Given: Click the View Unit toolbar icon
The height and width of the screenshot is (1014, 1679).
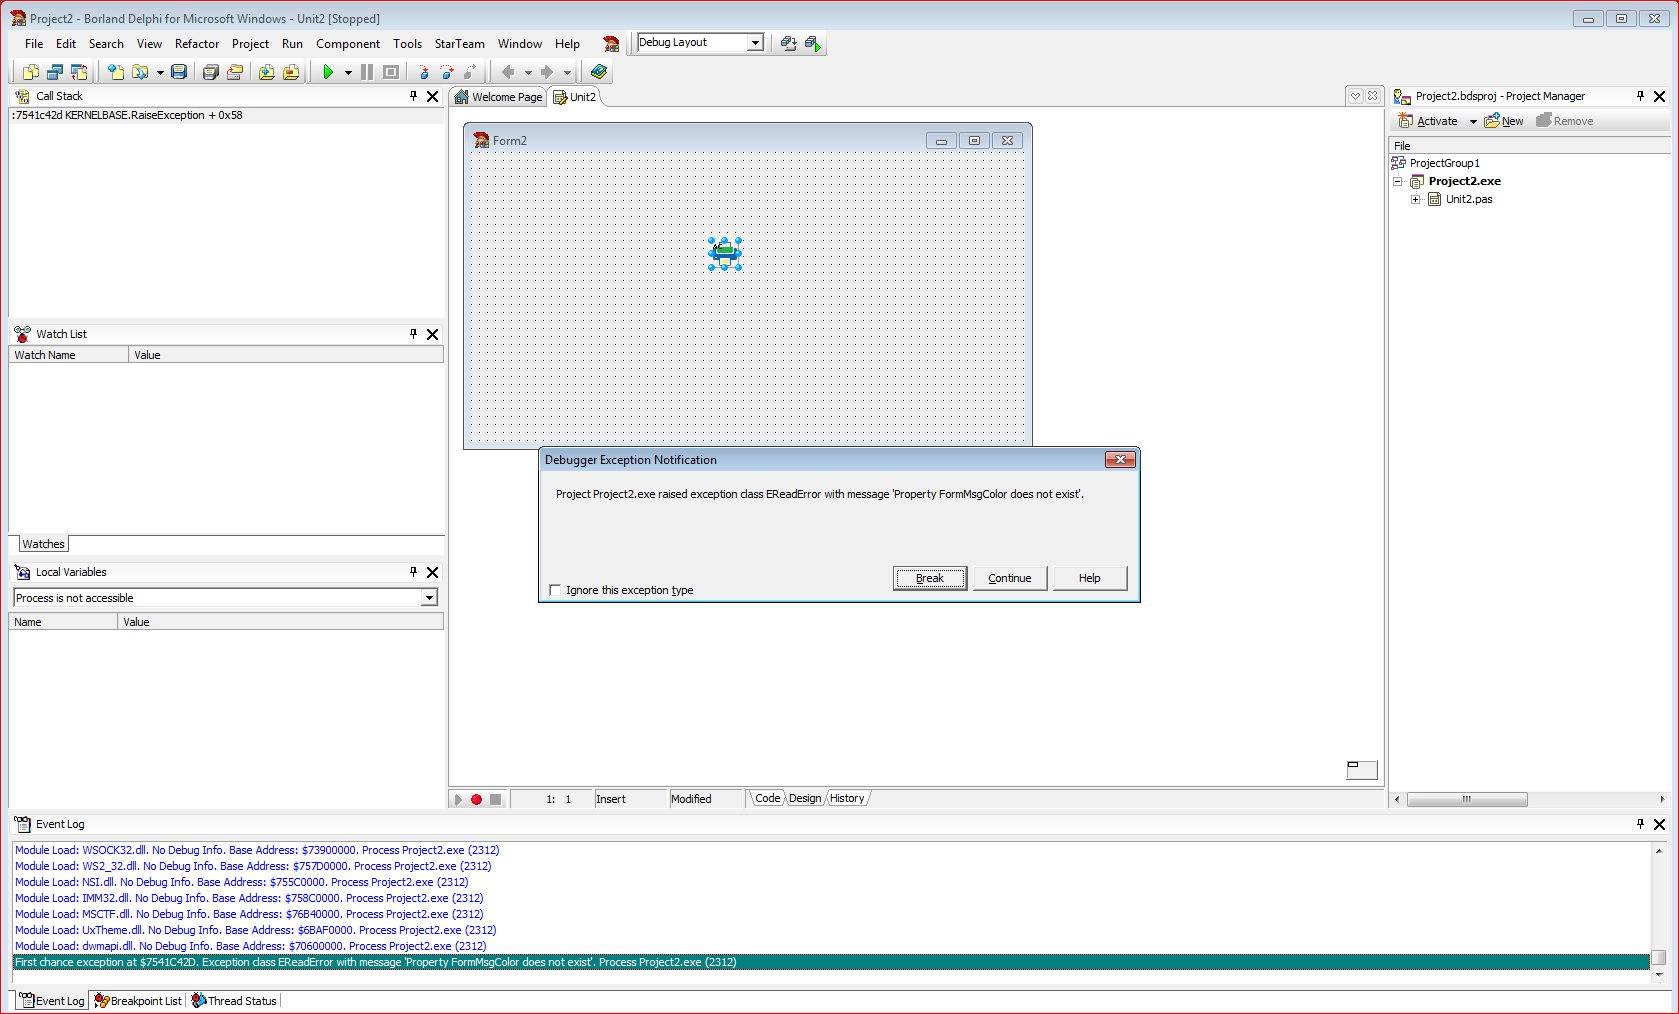Looking at the screenshot, I should pyautogui.click(x=31, y=72).
